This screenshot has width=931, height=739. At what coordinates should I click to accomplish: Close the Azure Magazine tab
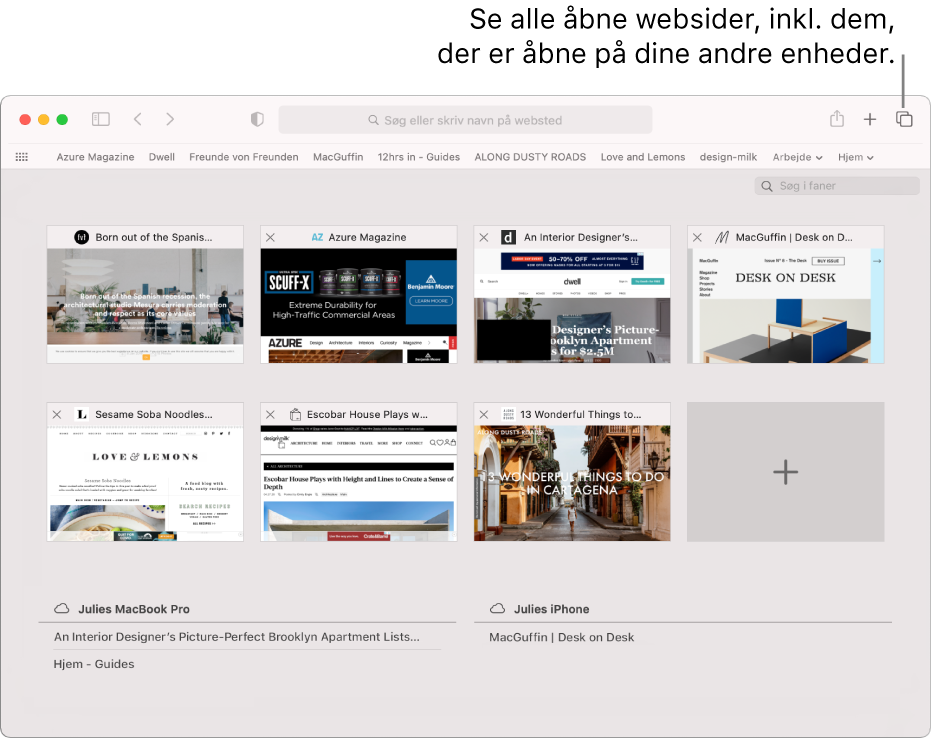[270, 237]
